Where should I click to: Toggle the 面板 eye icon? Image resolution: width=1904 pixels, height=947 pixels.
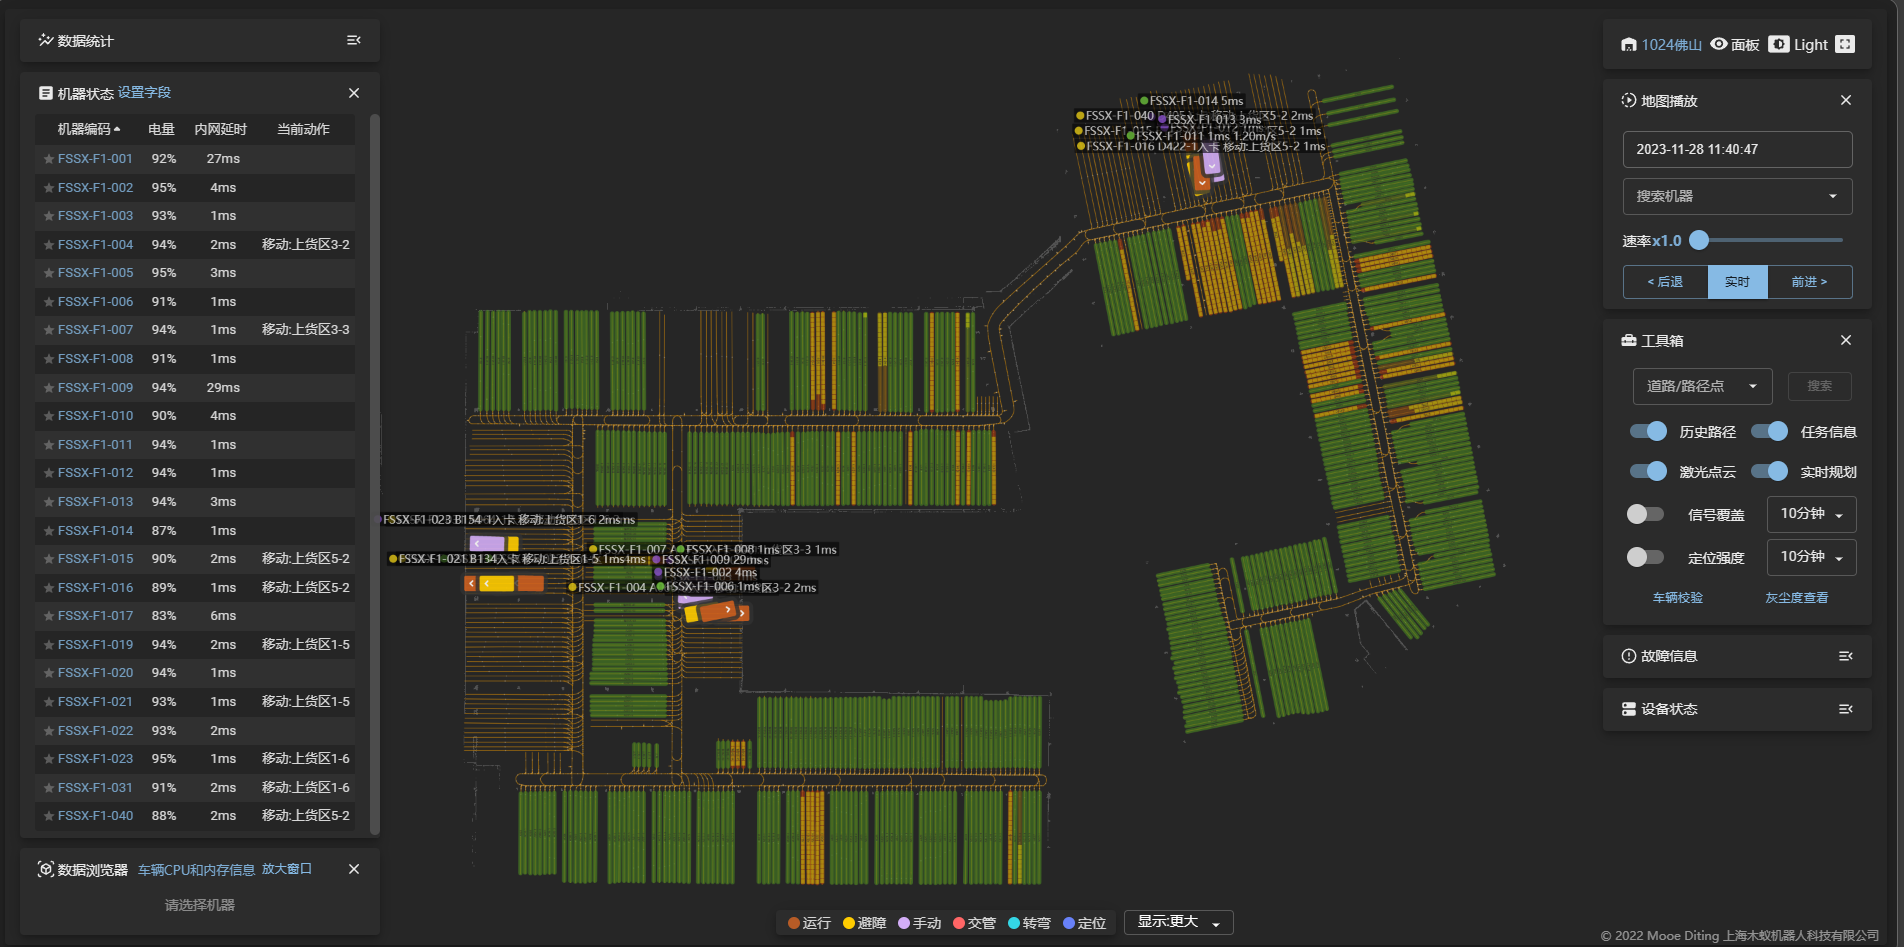coord(1719,44)
